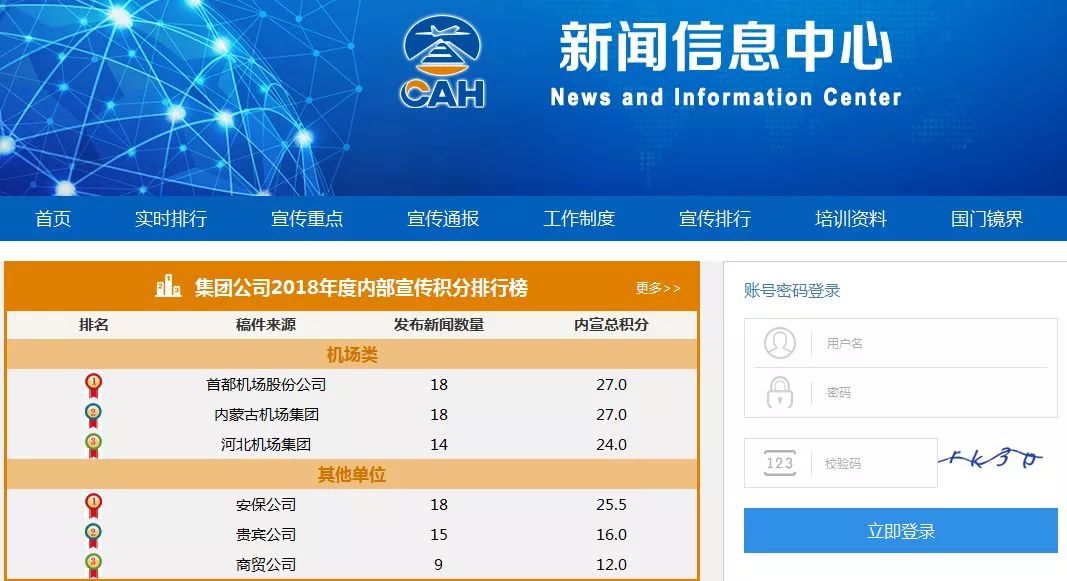Screen dimensions: 1067x581
Task: Open the 首页 navigation menu item
Action: click(53, 219)
